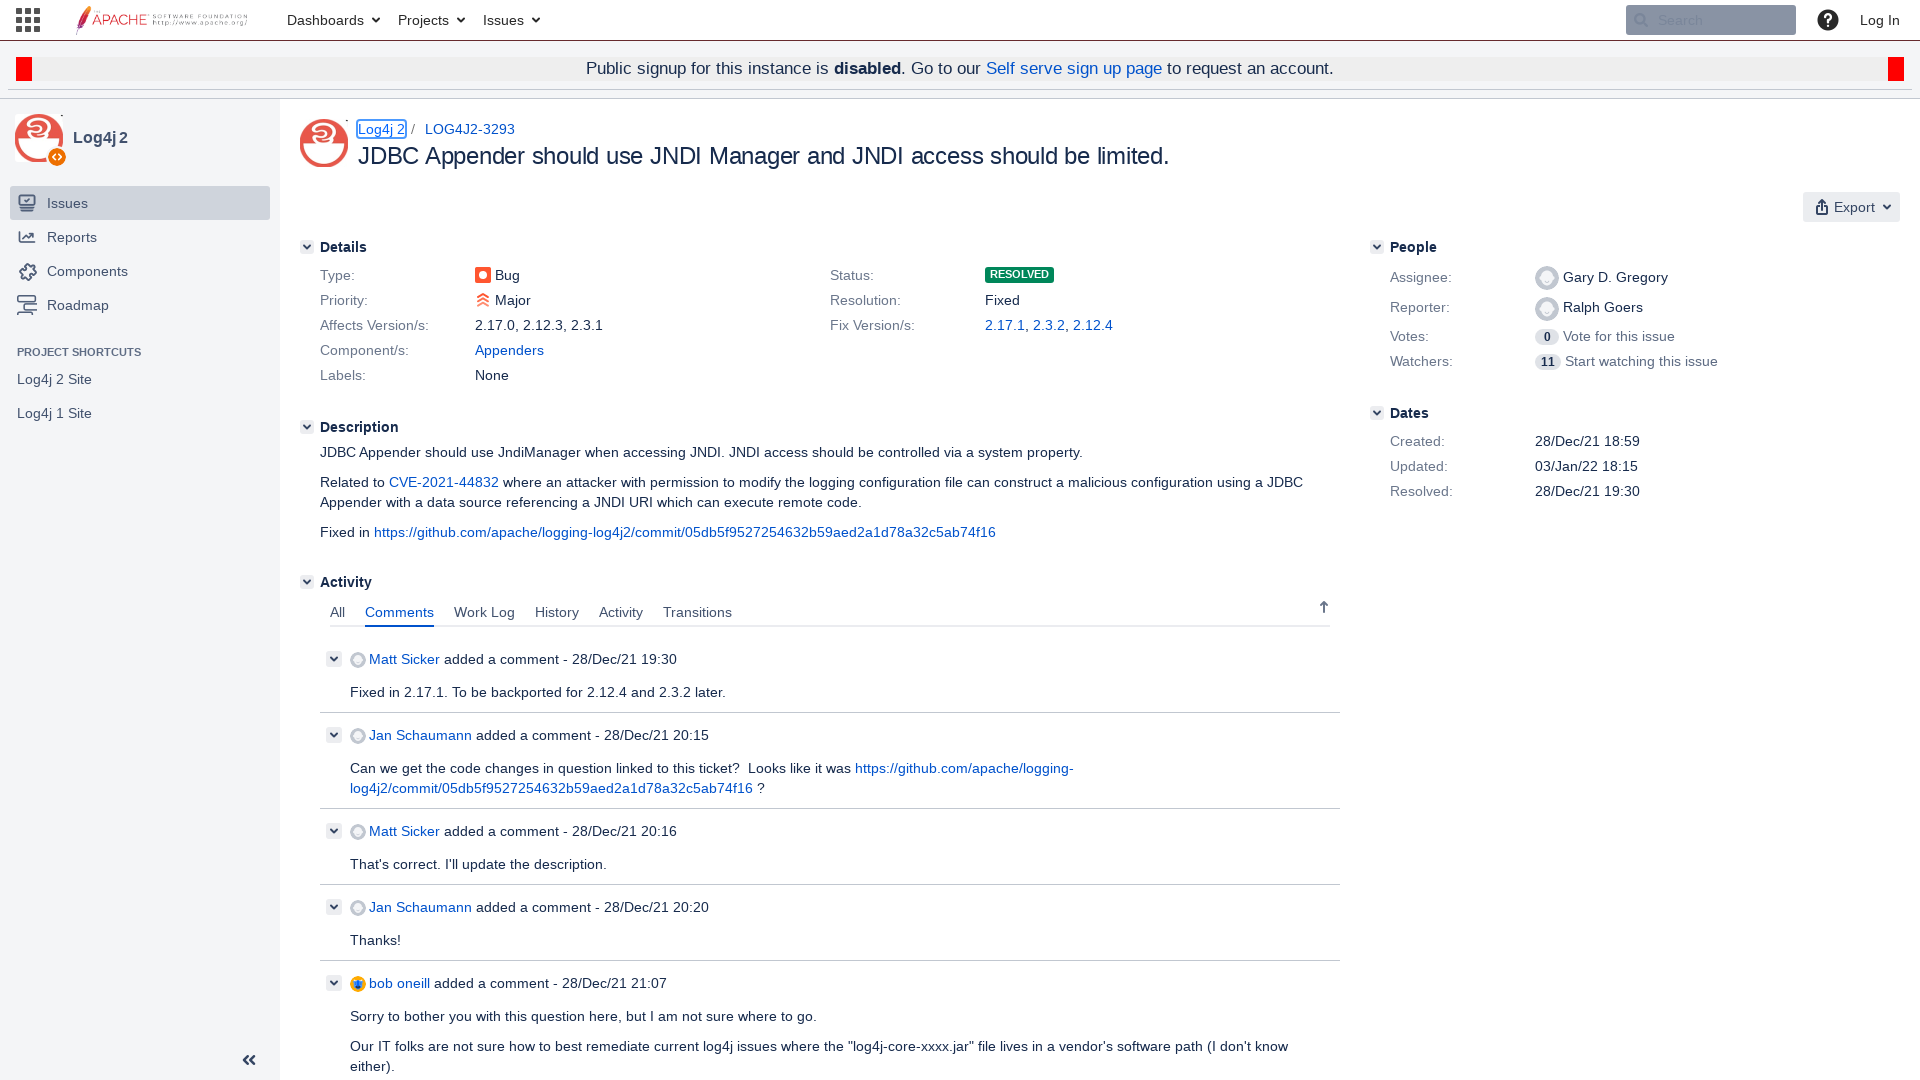Image resolution: width=1920 pixels, height=1080 pixels.
Task: Click the Roadmap sidebar icon
Action: pos(27,305)
